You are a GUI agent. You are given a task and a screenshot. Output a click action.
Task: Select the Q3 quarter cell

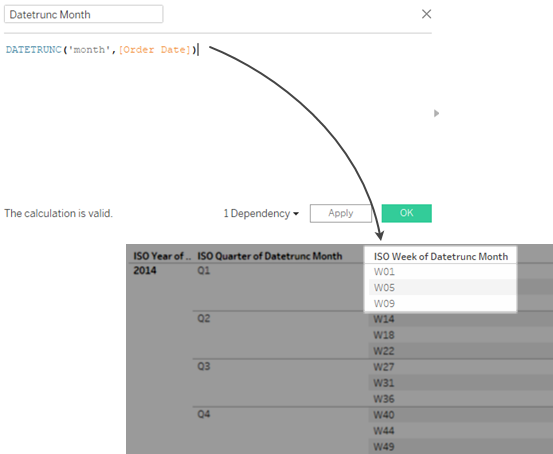click(x=203, y=366)
